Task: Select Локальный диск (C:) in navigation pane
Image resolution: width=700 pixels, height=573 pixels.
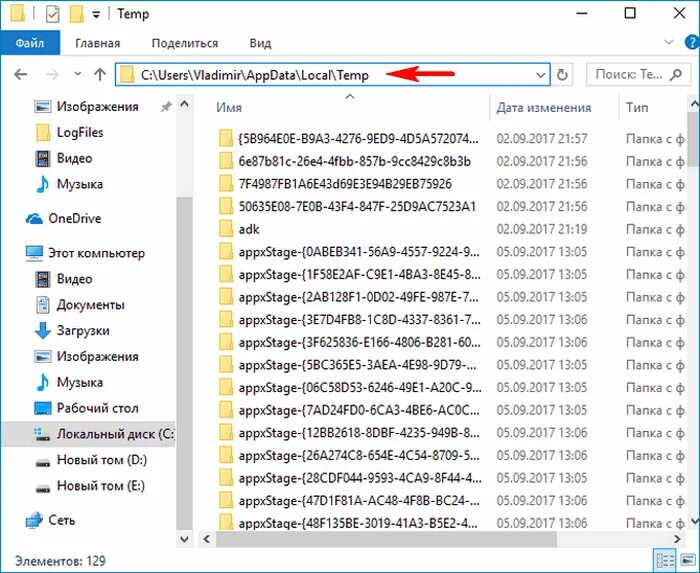Action: (x=88, y=434)
